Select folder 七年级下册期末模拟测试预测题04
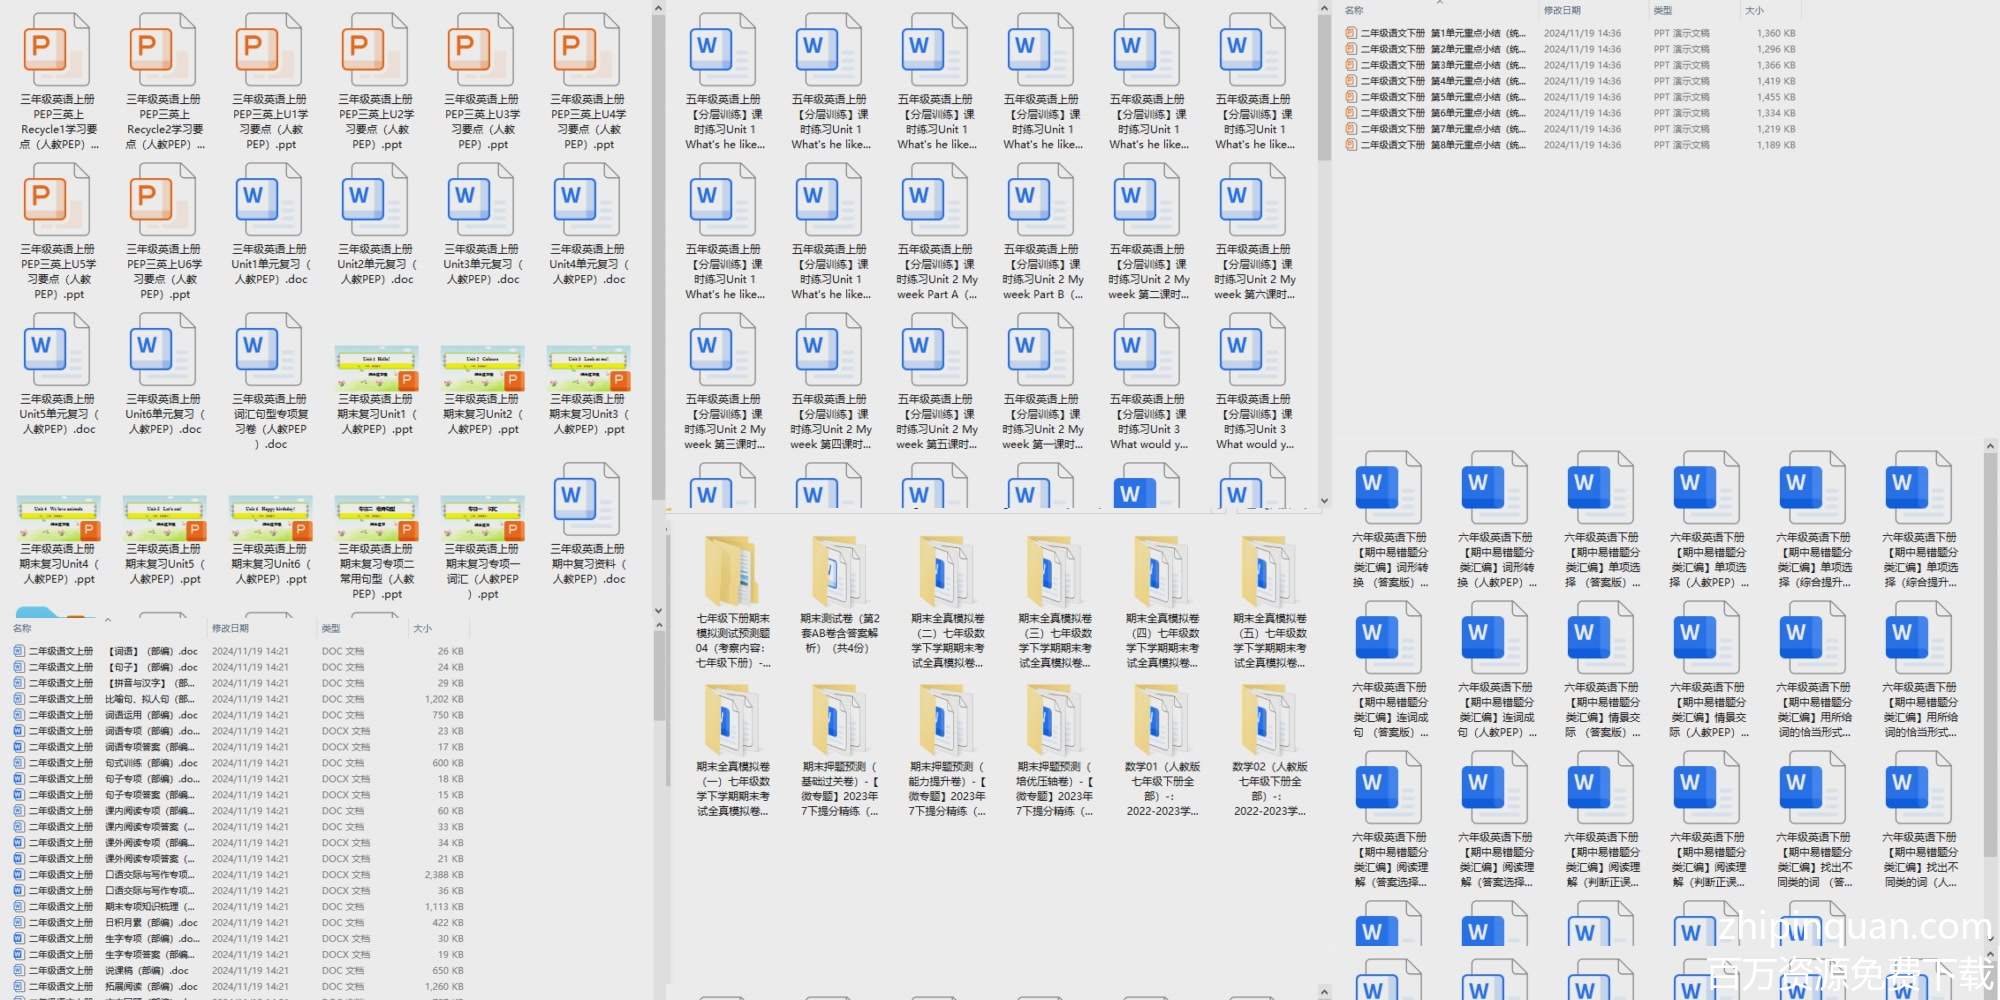Viewport: 2000px width, 1000px height. point(732,570)
